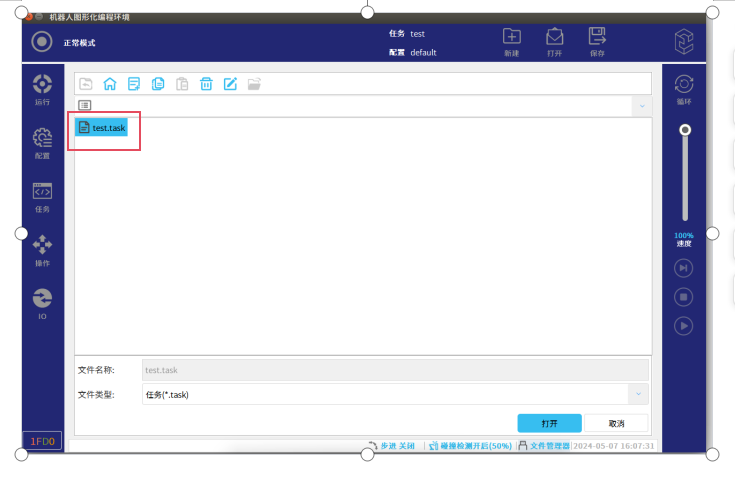Switch to the 任务 (Task) tab in sidebar

[x=42, y=197]
